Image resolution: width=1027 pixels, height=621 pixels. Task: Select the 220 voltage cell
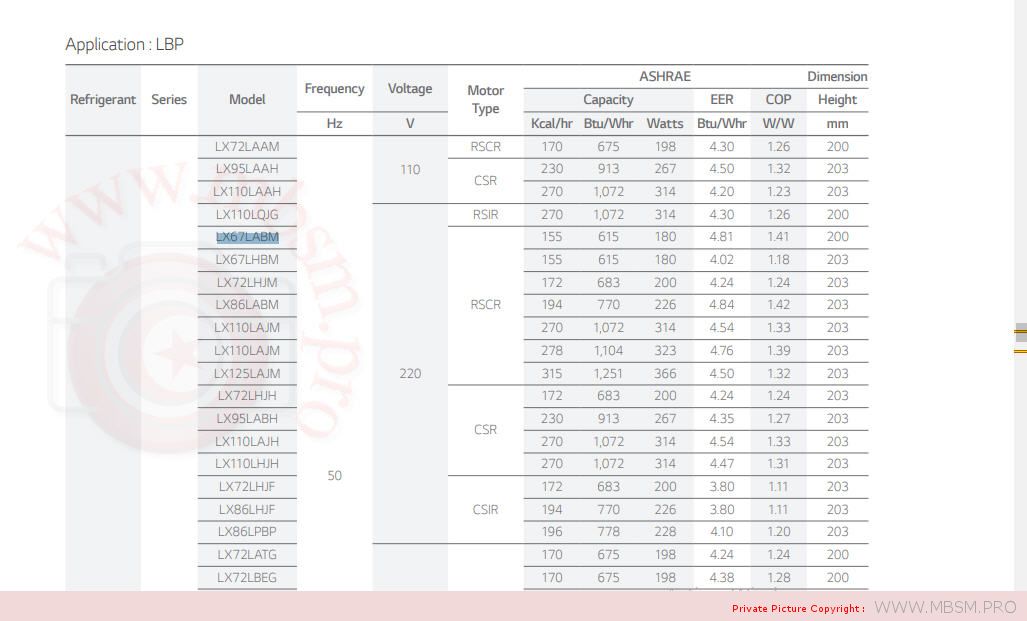click(x=410, y=374)
